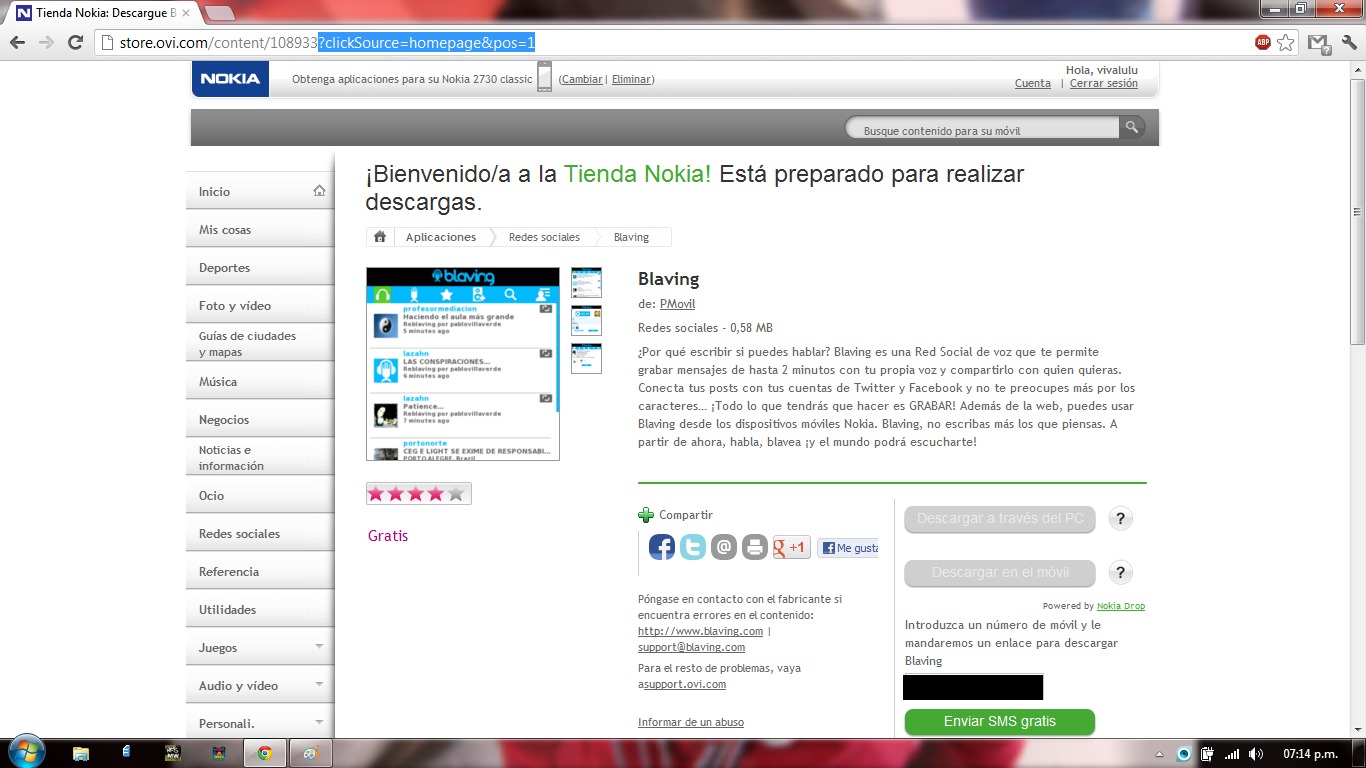Image resolution: width=1366 pixels, height=768 pixels.
Task: Open the PMovil publisher link
Action: coord(677,304)
